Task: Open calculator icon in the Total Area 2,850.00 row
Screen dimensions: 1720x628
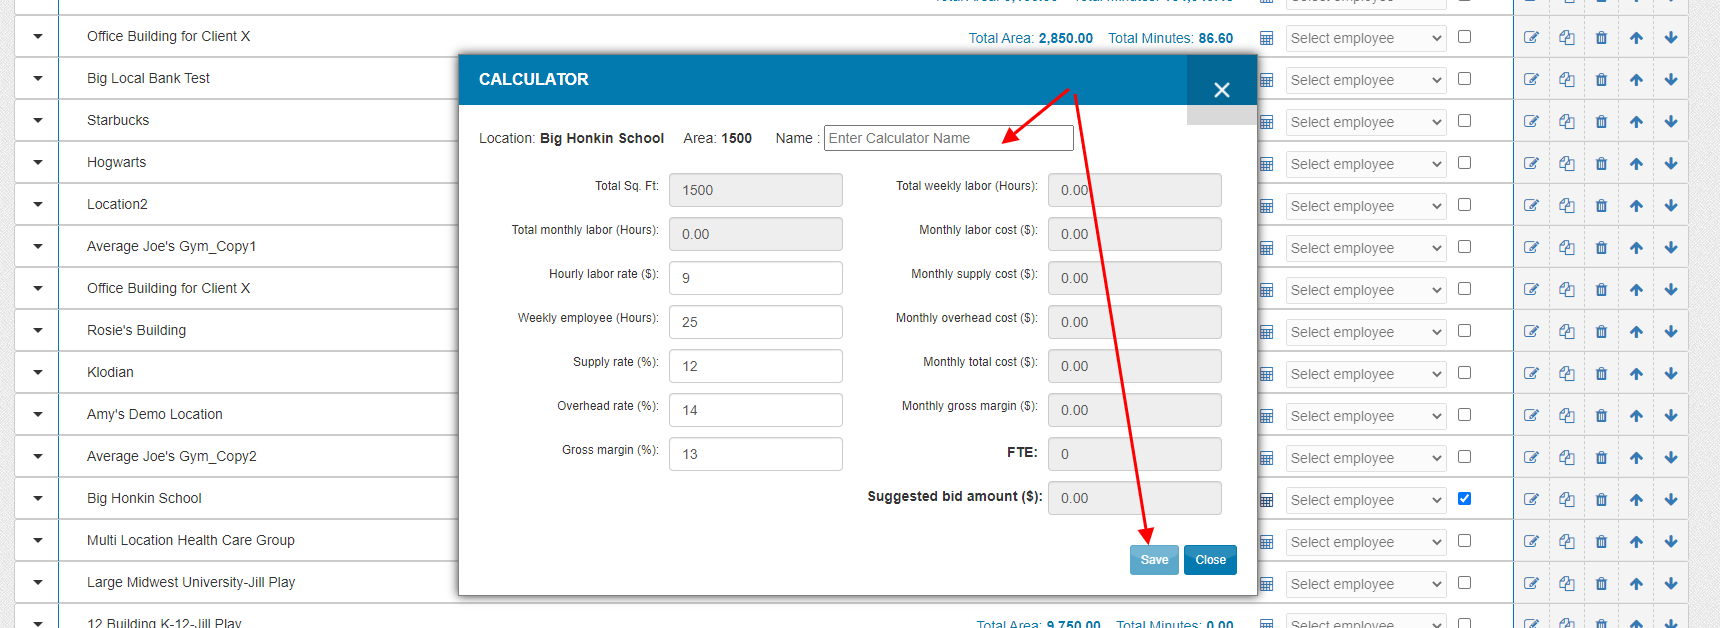Action: pyautogui.click(x=1266, y=38)
